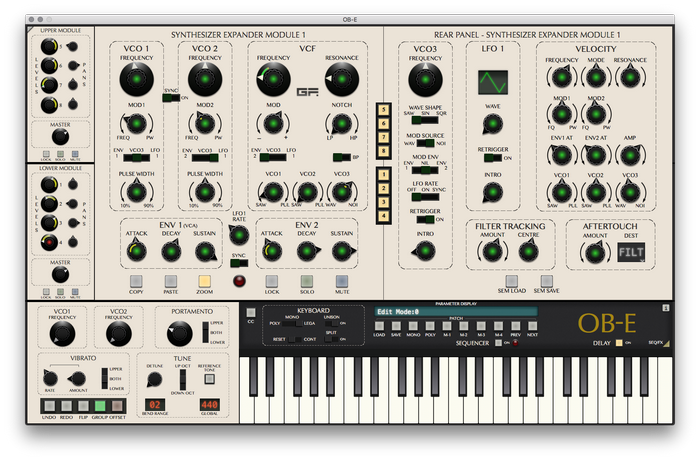Screen dimensions: 700x461
Task: Toggle VCO3 RETRIGGER switch
Action: pyautogui.click(x=425, y=220)
